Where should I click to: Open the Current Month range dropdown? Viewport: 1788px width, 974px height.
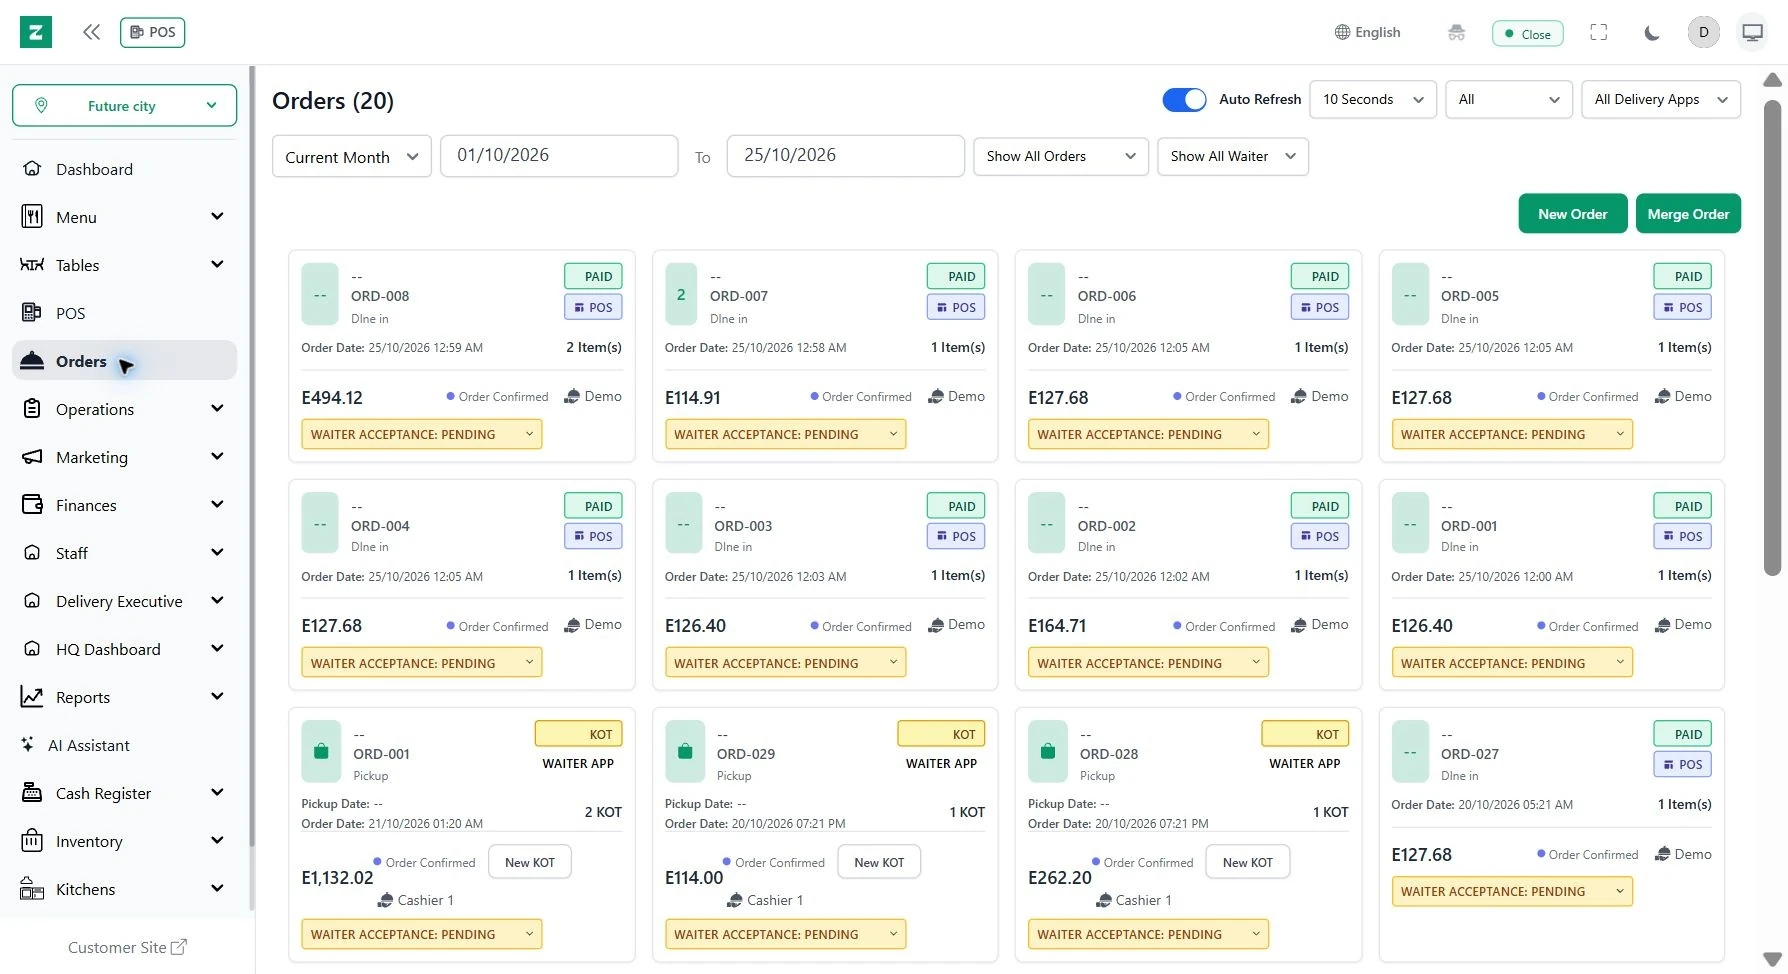[351, 157]
